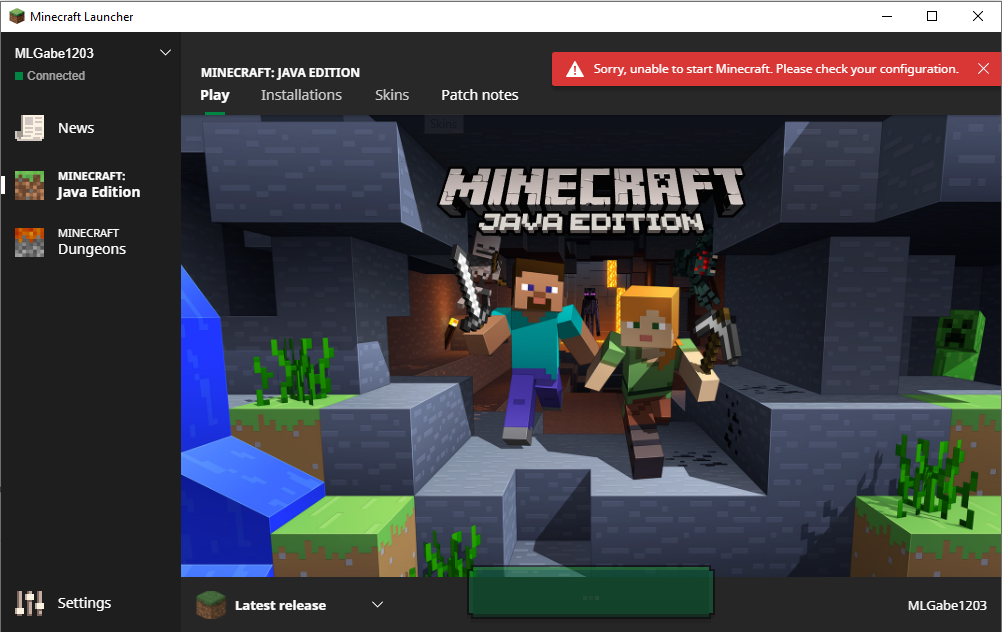Viewport: 1002px width, 632px height.
Task: Click the Settings label in the sidebar
Action: point(84,603)
